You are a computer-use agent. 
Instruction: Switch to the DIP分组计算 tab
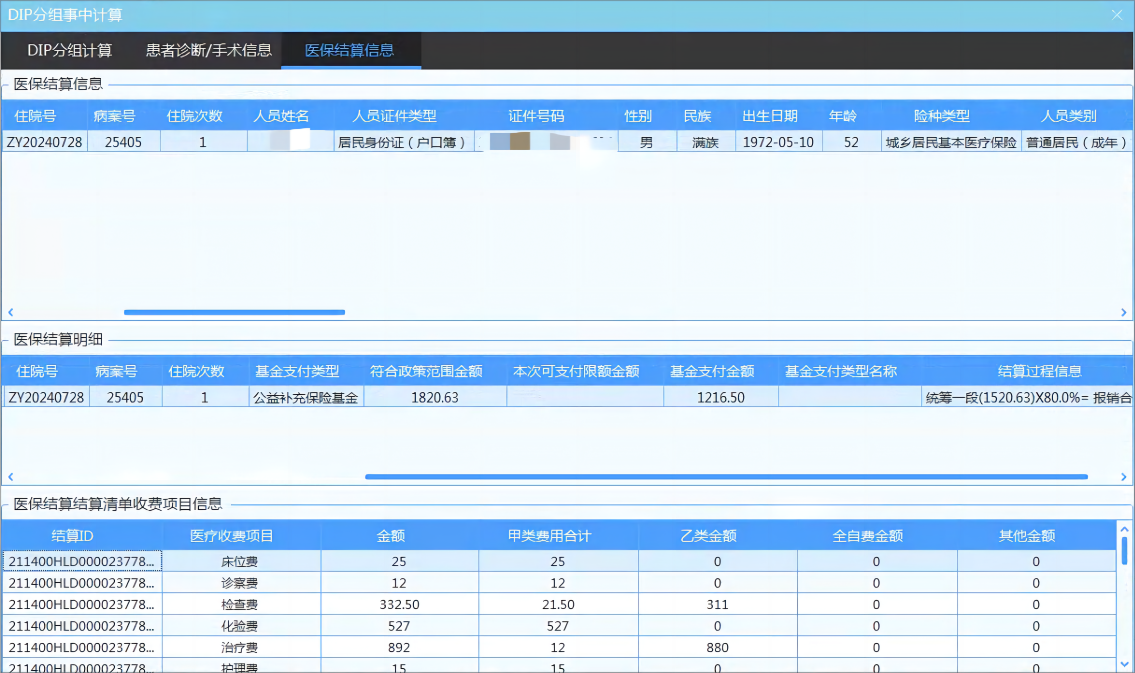click(x=69, y=50)
